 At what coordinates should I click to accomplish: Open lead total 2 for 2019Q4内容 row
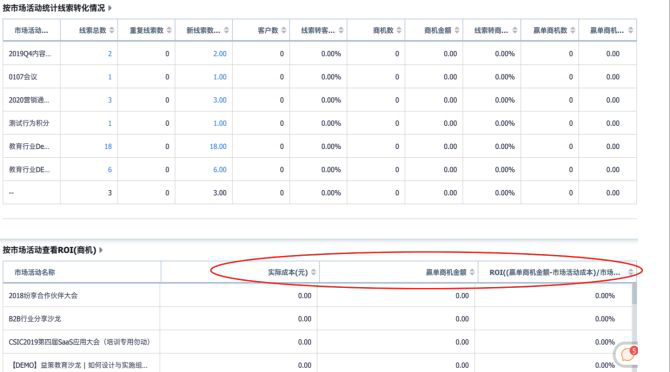point(110,54)
